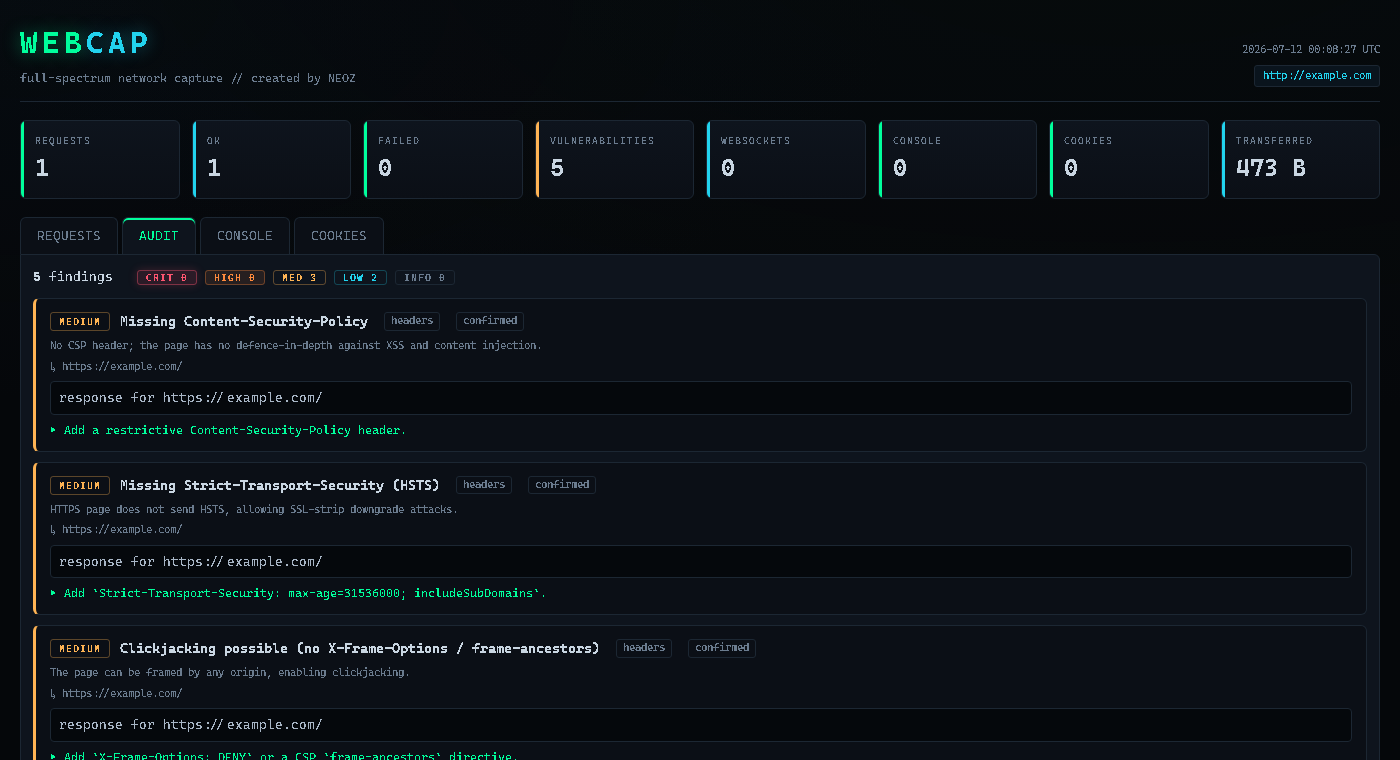The height and width of the screenshot is (760, 1400).
Task: Click the confirmed tag on Content-Security-Policy finding
Action: (490, 321)
